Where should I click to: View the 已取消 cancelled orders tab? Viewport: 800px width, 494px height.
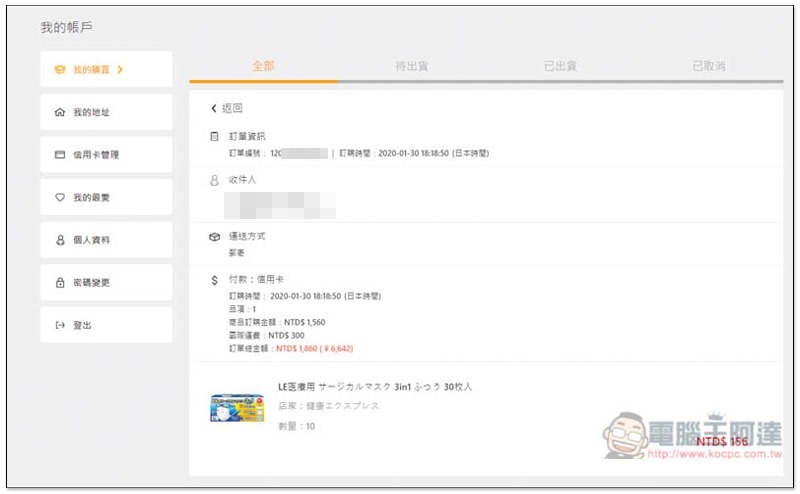click(709, 66)
